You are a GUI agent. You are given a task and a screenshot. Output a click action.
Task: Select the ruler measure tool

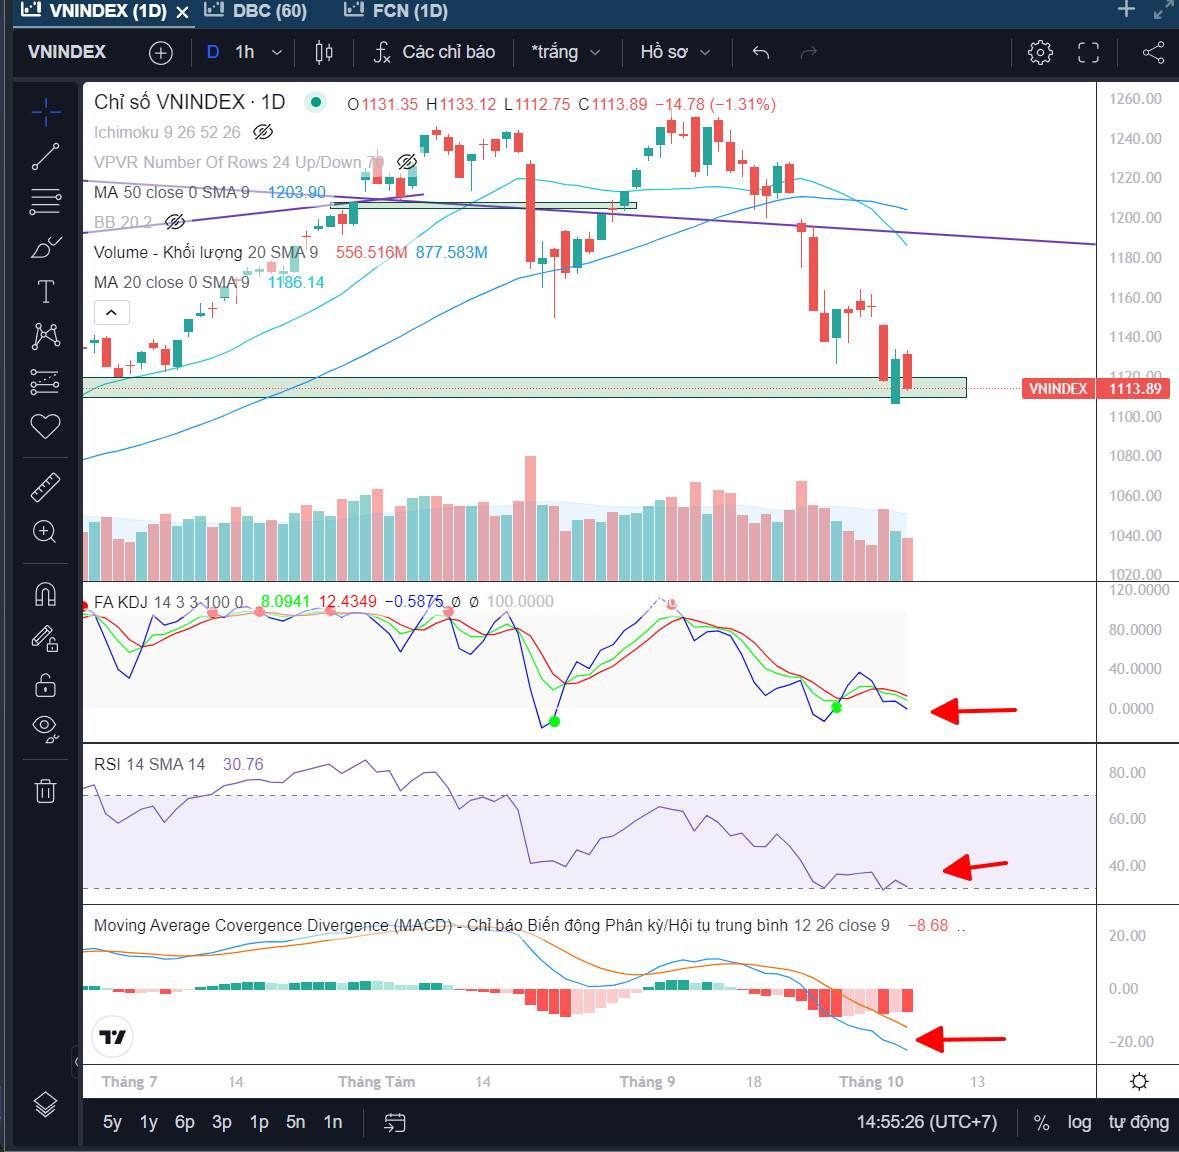45,487
